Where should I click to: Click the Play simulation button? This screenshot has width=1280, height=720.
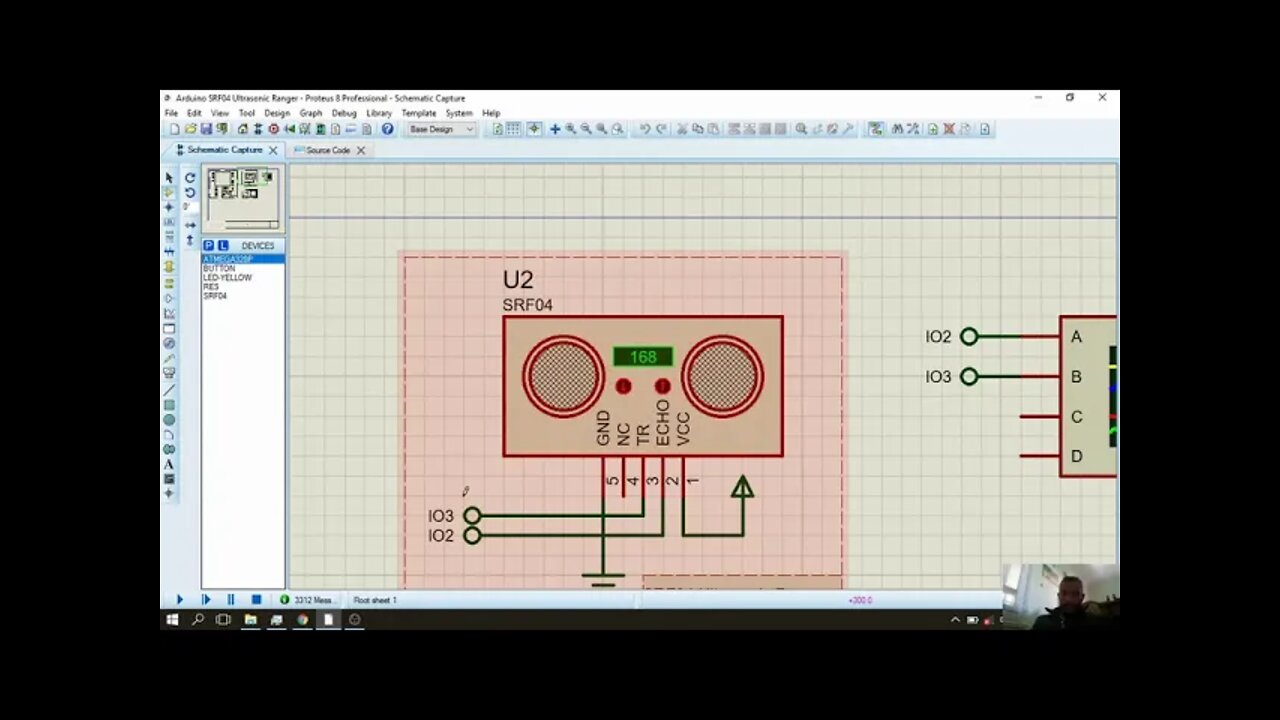click(180, 600)
